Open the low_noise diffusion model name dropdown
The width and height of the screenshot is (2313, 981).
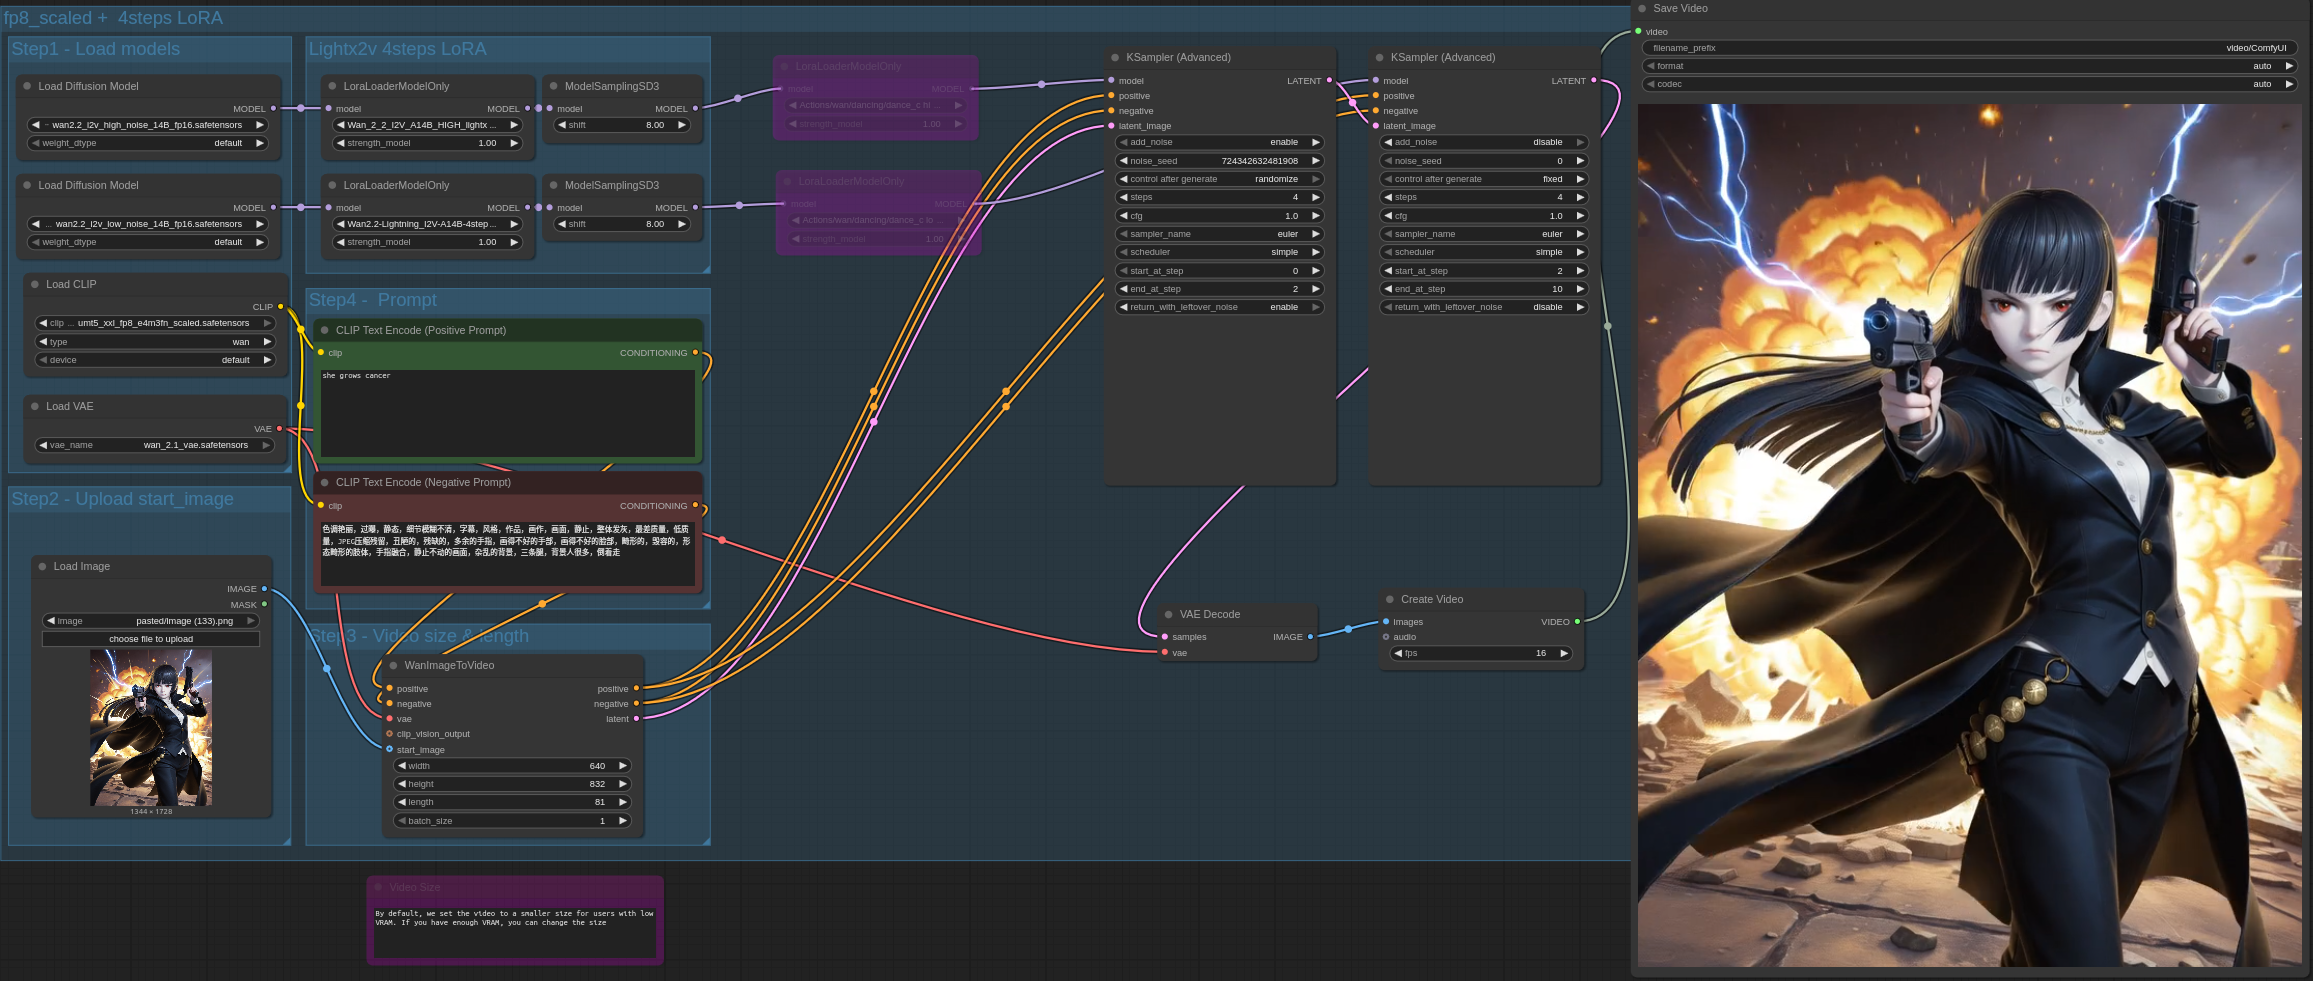click(148, 224)
